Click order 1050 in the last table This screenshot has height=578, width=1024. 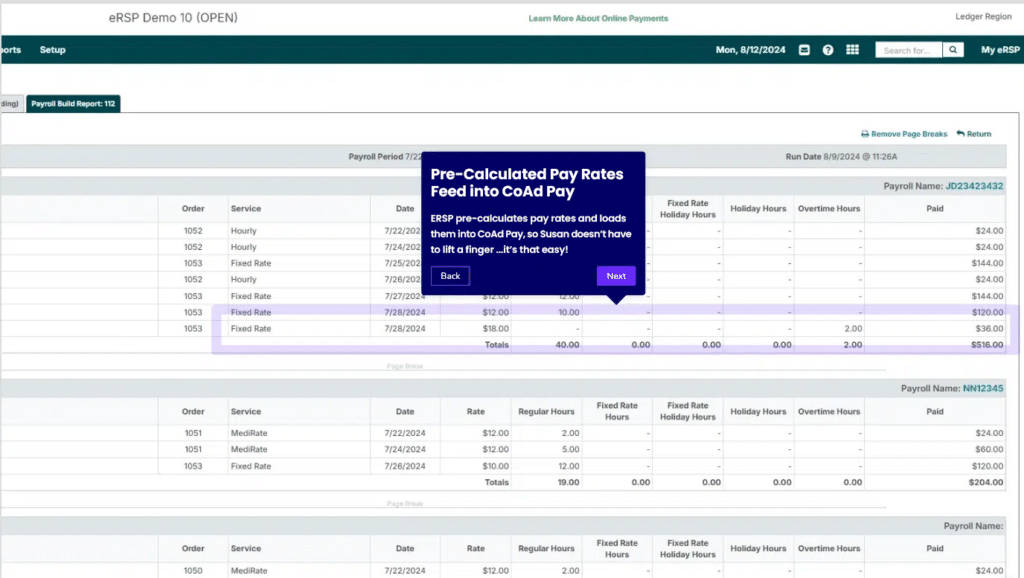(193, 571)
